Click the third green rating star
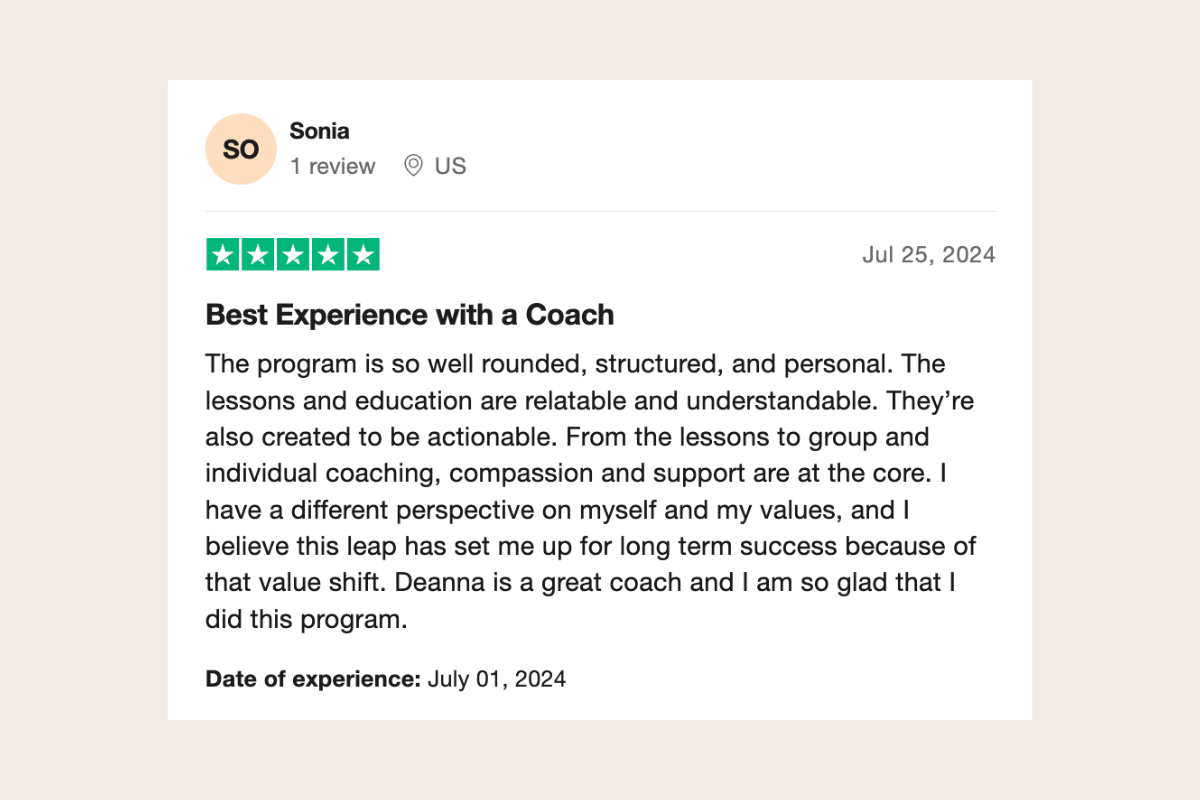Screen dimensions: 1200x800 (x=293, y=255)
